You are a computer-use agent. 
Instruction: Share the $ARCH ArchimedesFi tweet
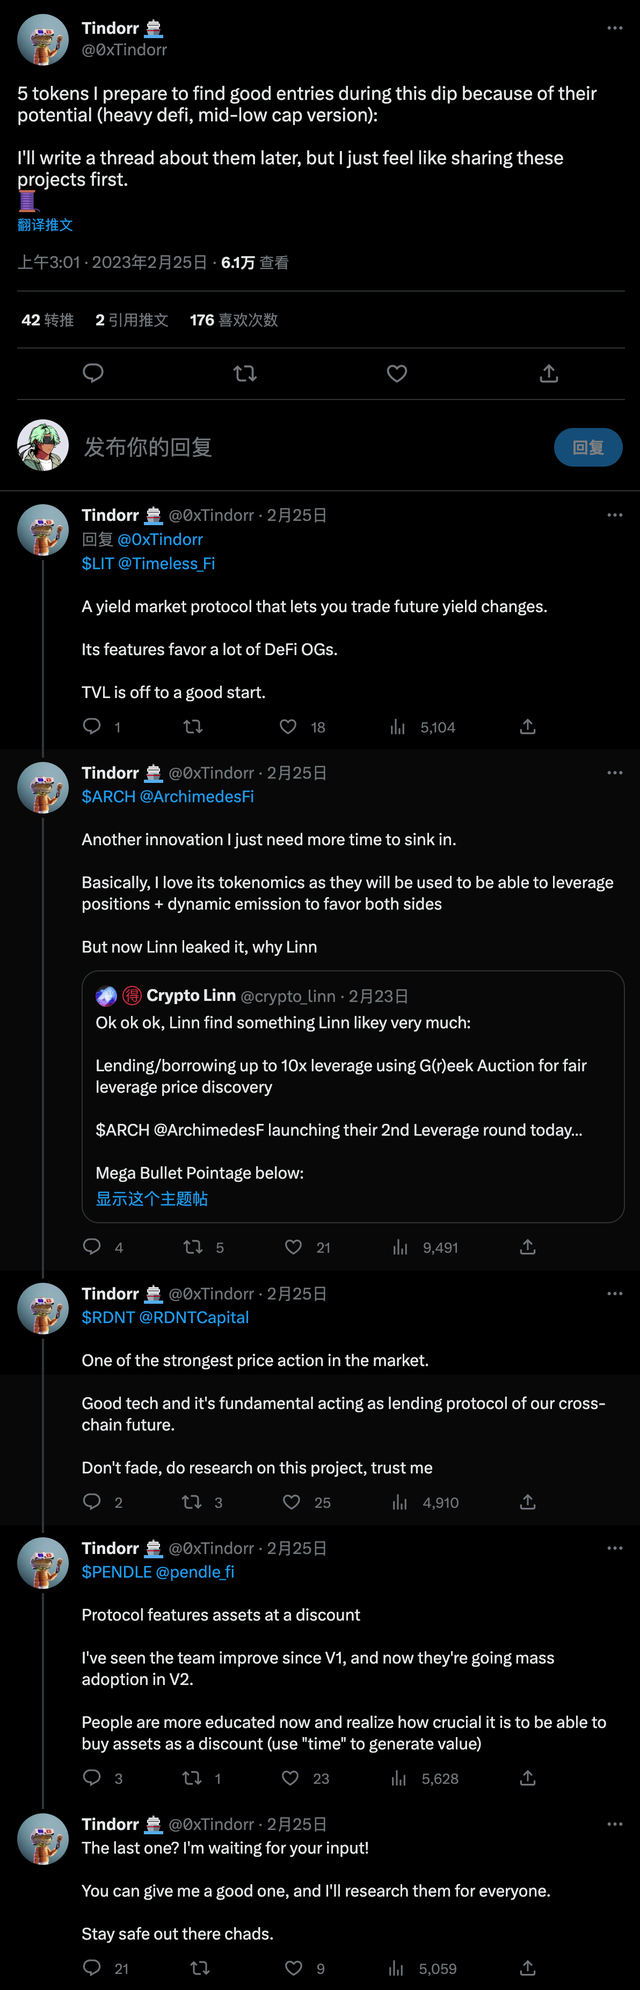pos(528,1247)
